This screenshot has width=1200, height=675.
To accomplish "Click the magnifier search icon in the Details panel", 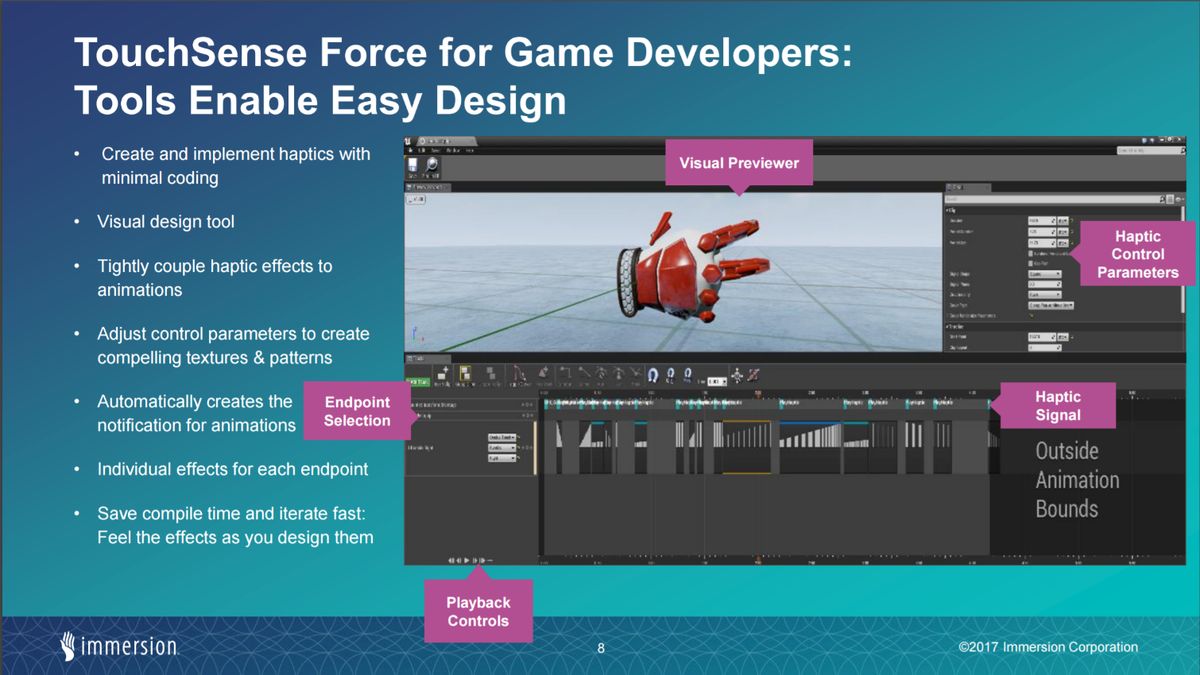I will click(1162, 198).
